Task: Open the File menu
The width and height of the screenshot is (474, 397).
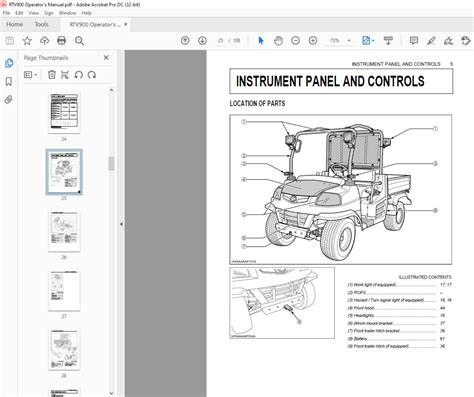Action: 6,13
